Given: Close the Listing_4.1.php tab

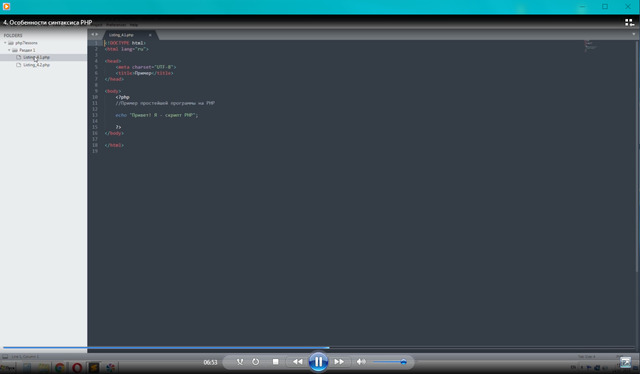Looking at the screenshot, I should (x=150, y=35).
